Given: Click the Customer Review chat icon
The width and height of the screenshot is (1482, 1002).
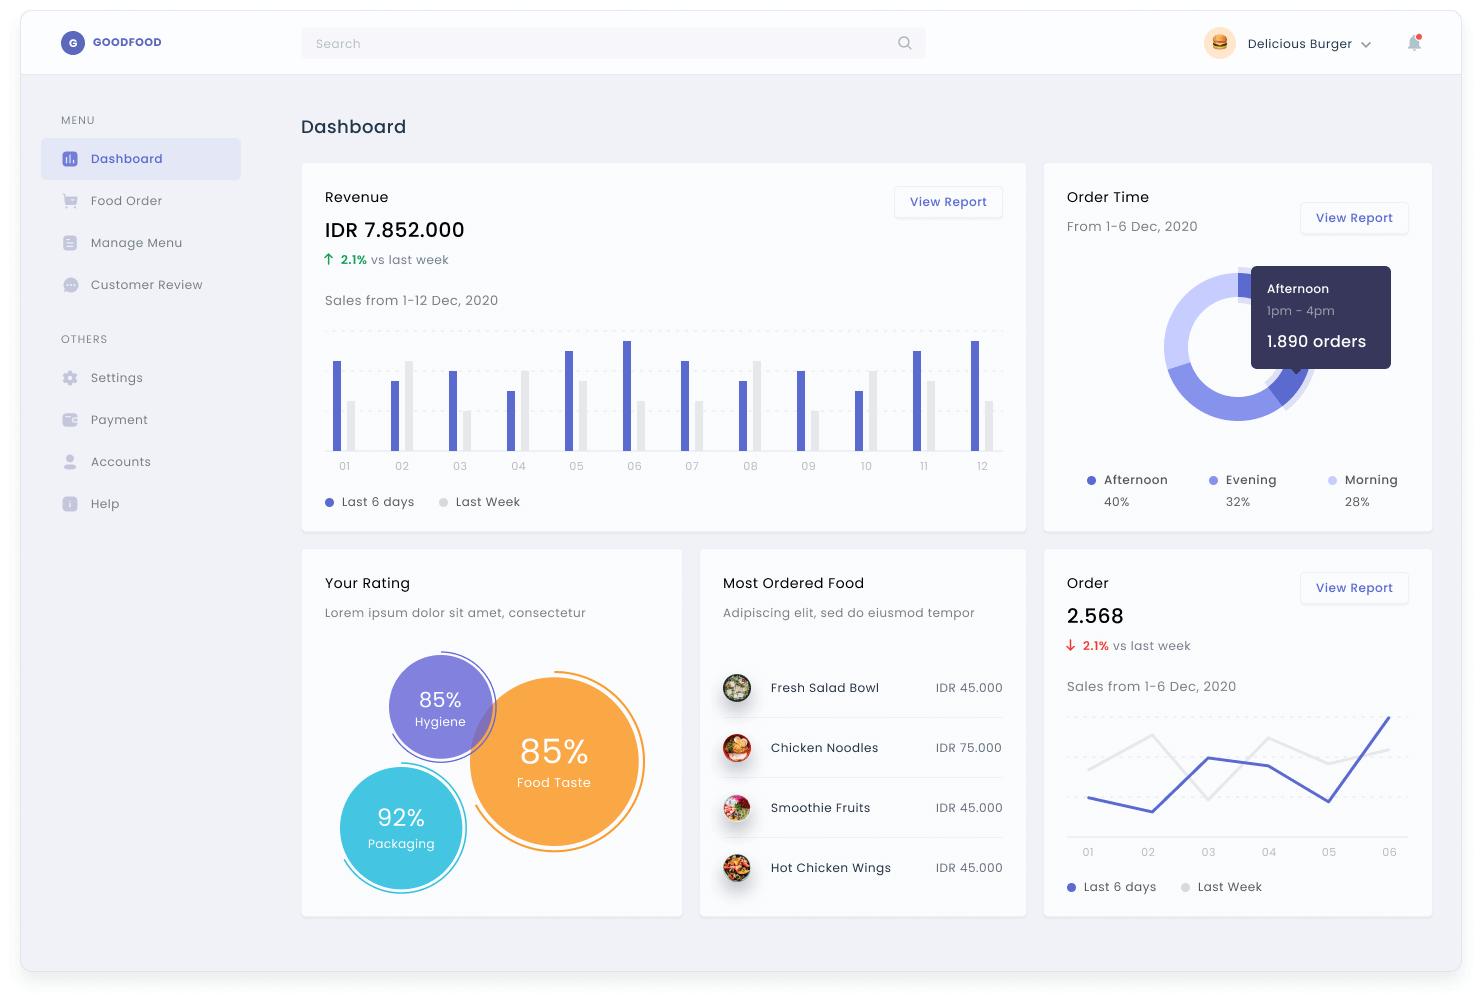Looking at the screenshot, I should click(x=70, y=285).
